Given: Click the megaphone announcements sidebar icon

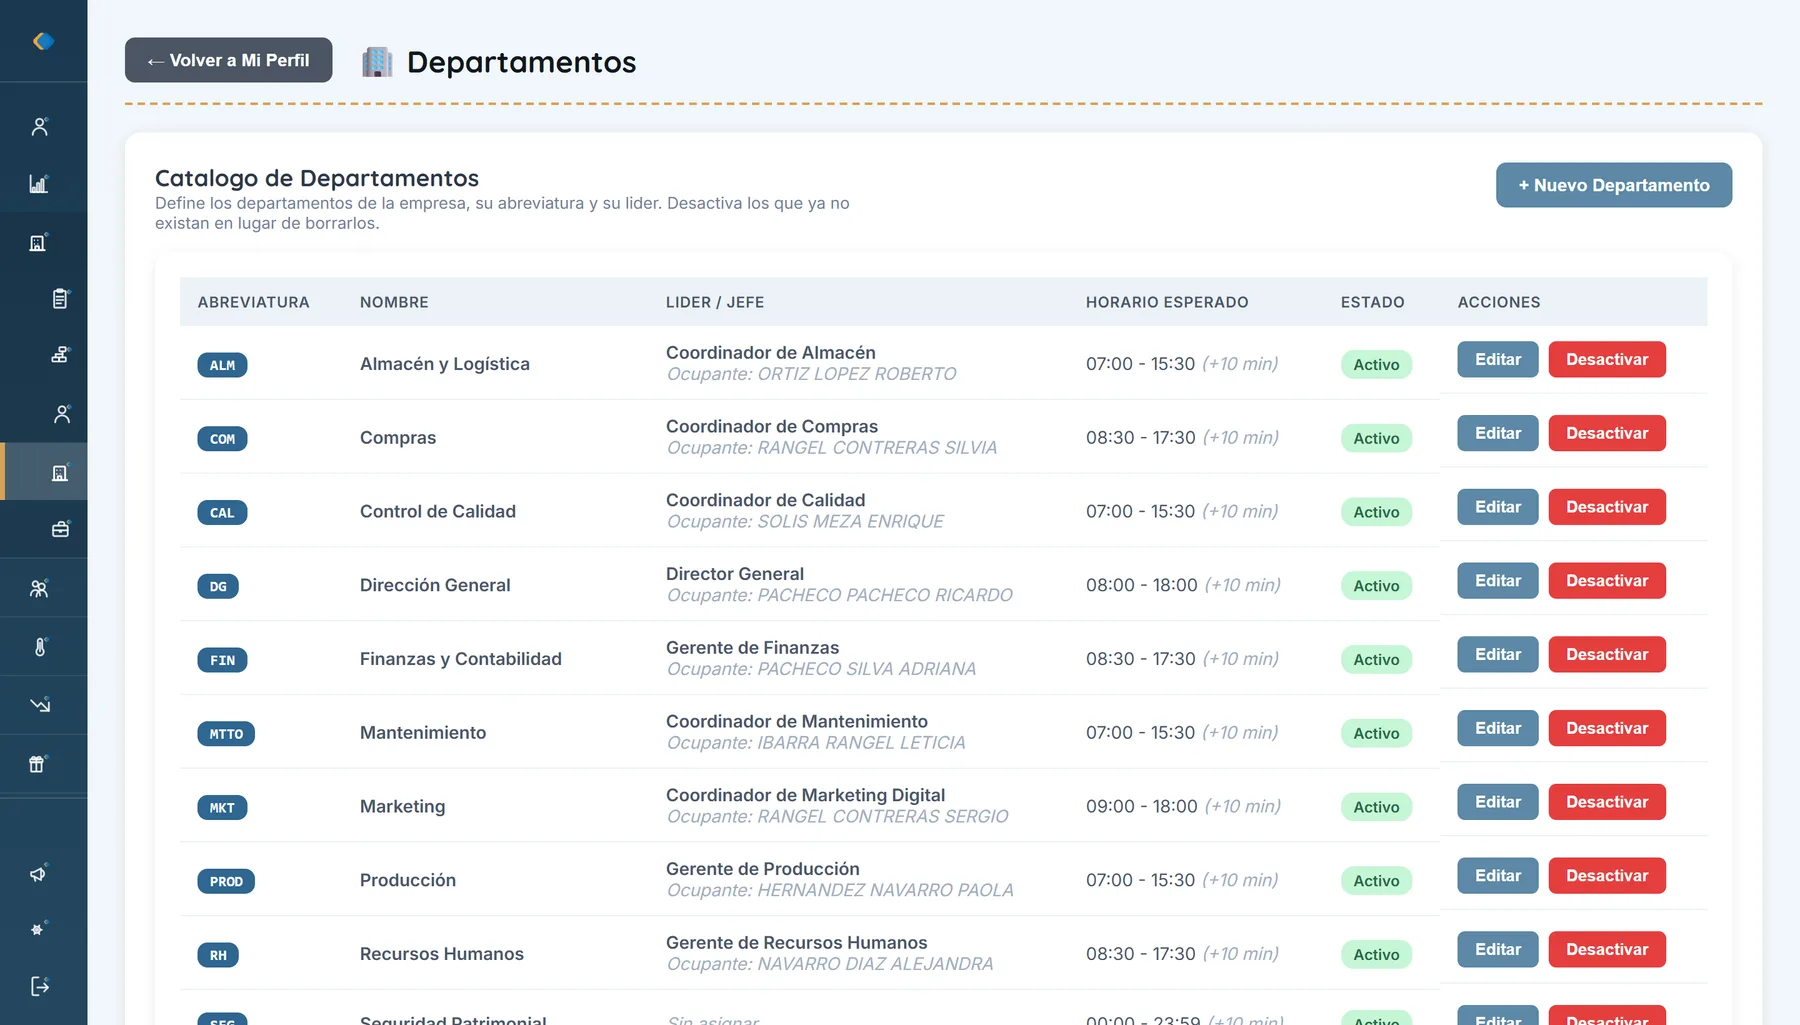Looking at the screenshot, I should tap(38, 874).
